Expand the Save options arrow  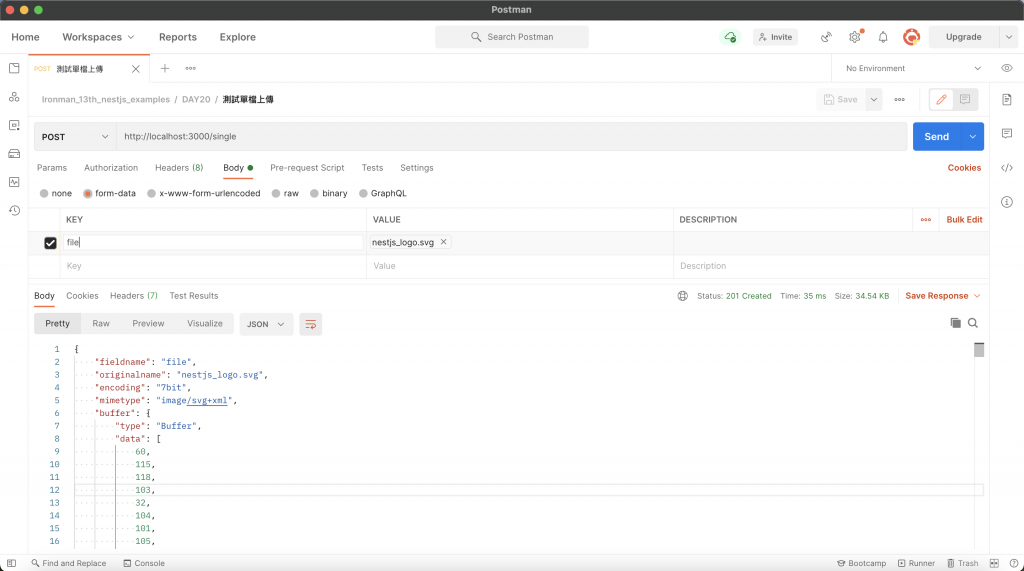(x=873, y=99)
